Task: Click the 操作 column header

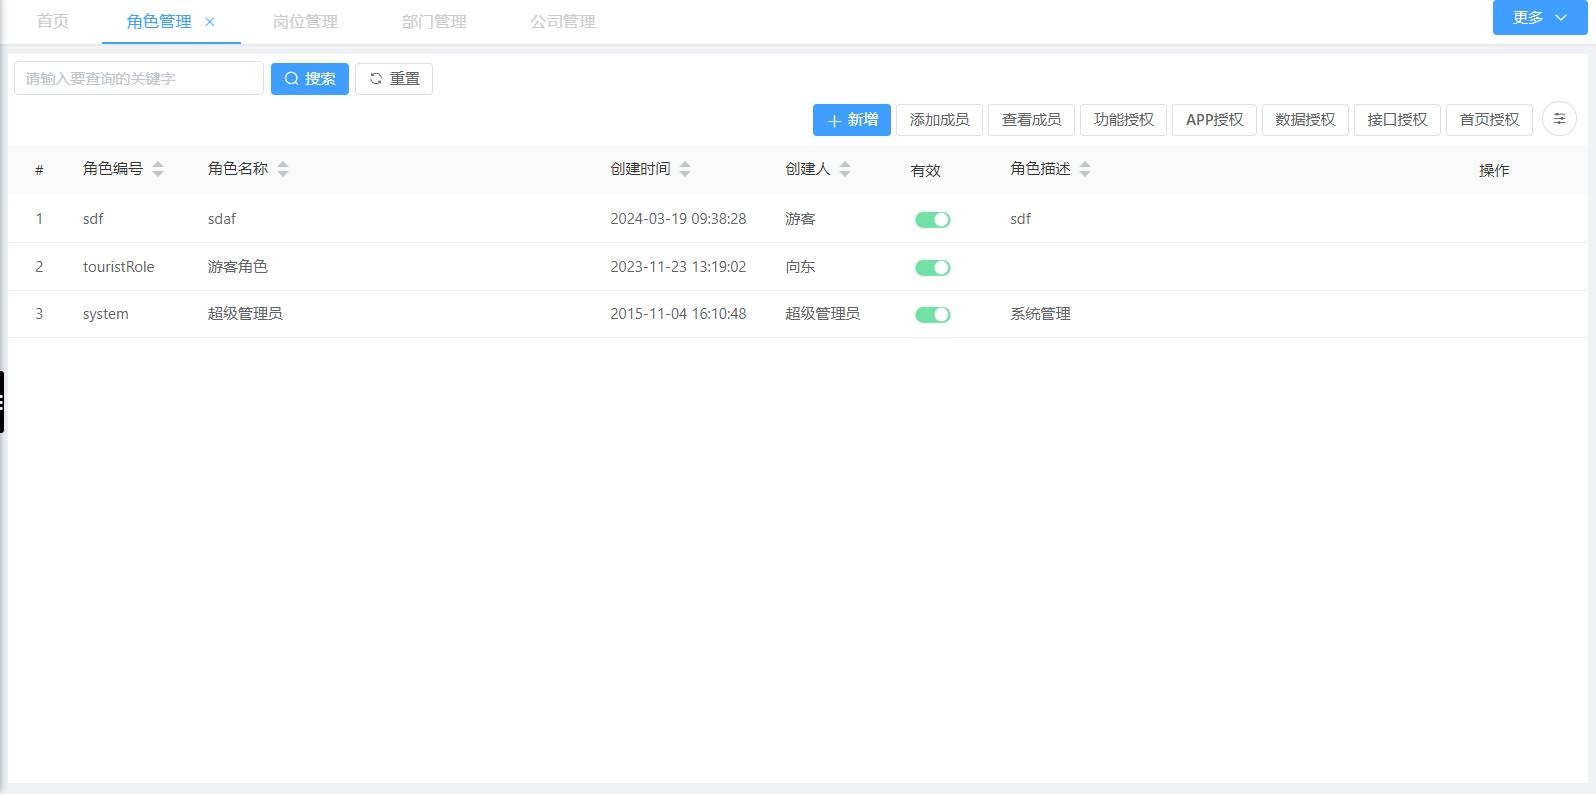Action: [1494, 171]
